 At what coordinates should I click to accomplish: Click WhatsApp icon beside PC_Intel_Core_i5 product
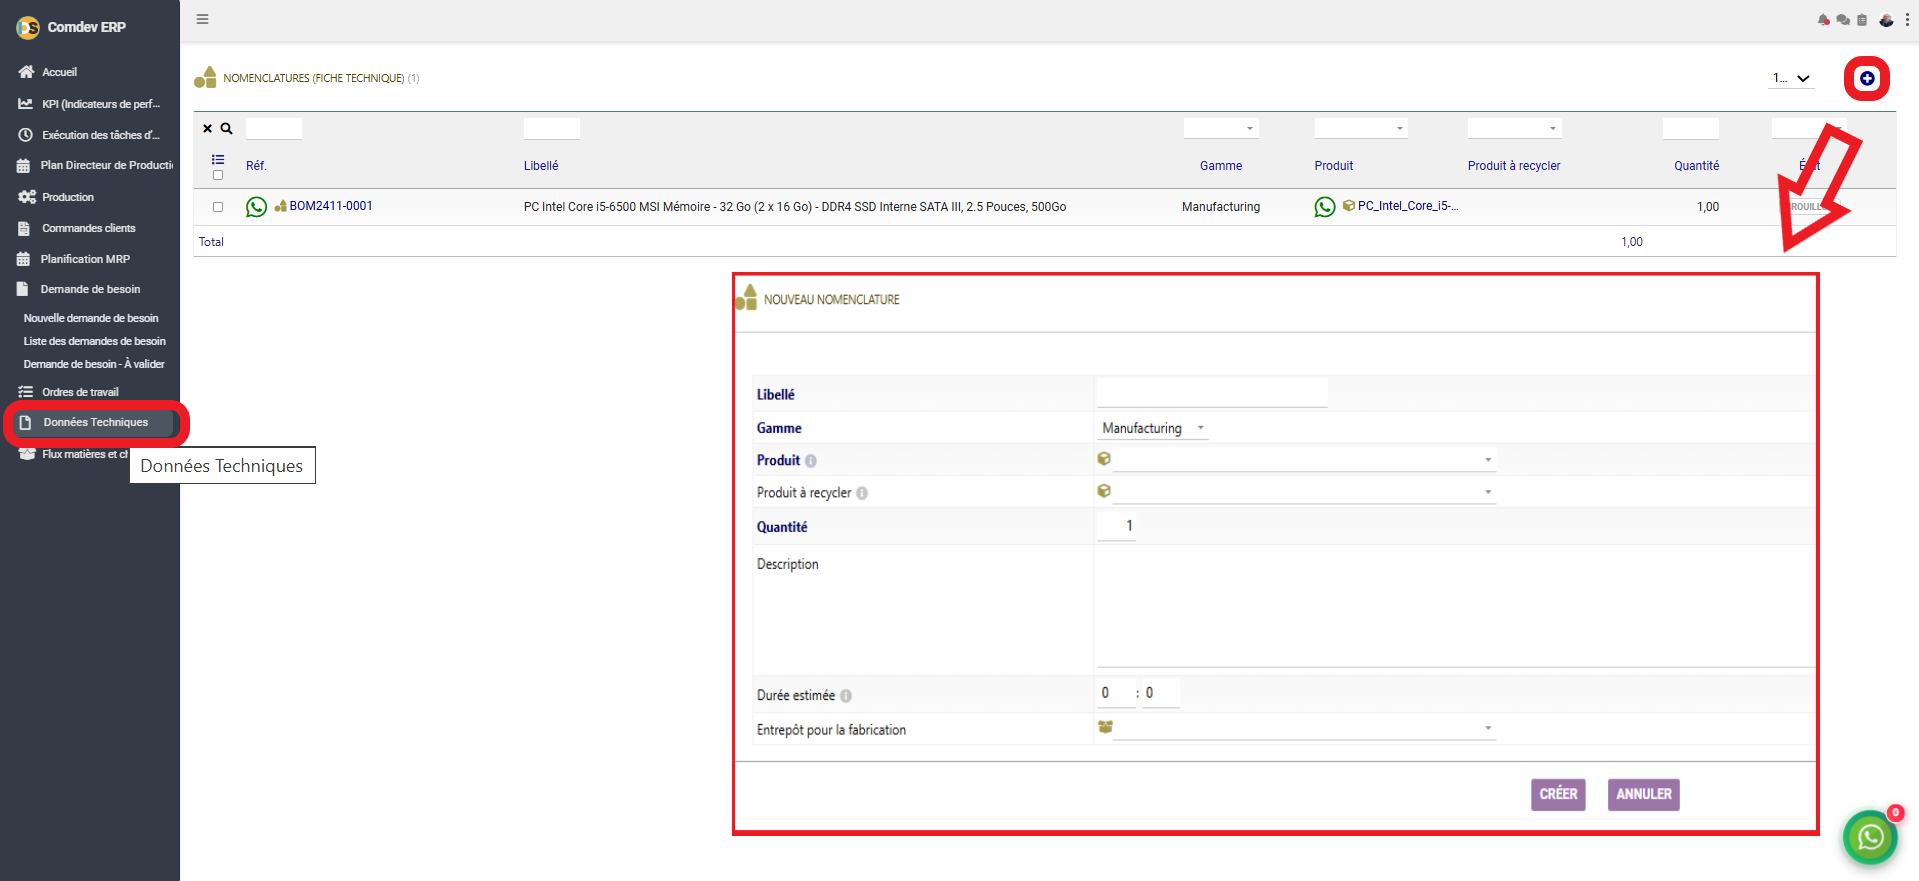(1325, 207)
